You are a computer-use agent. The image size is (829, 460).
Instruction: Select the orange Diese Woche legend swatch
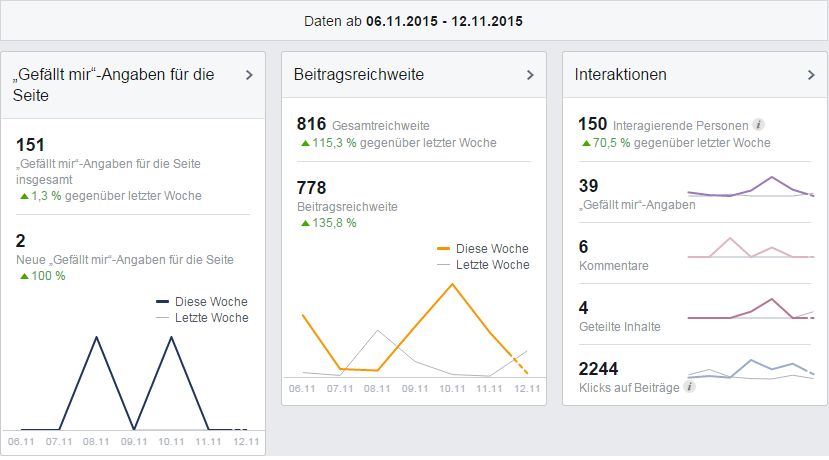click(444, 248)
